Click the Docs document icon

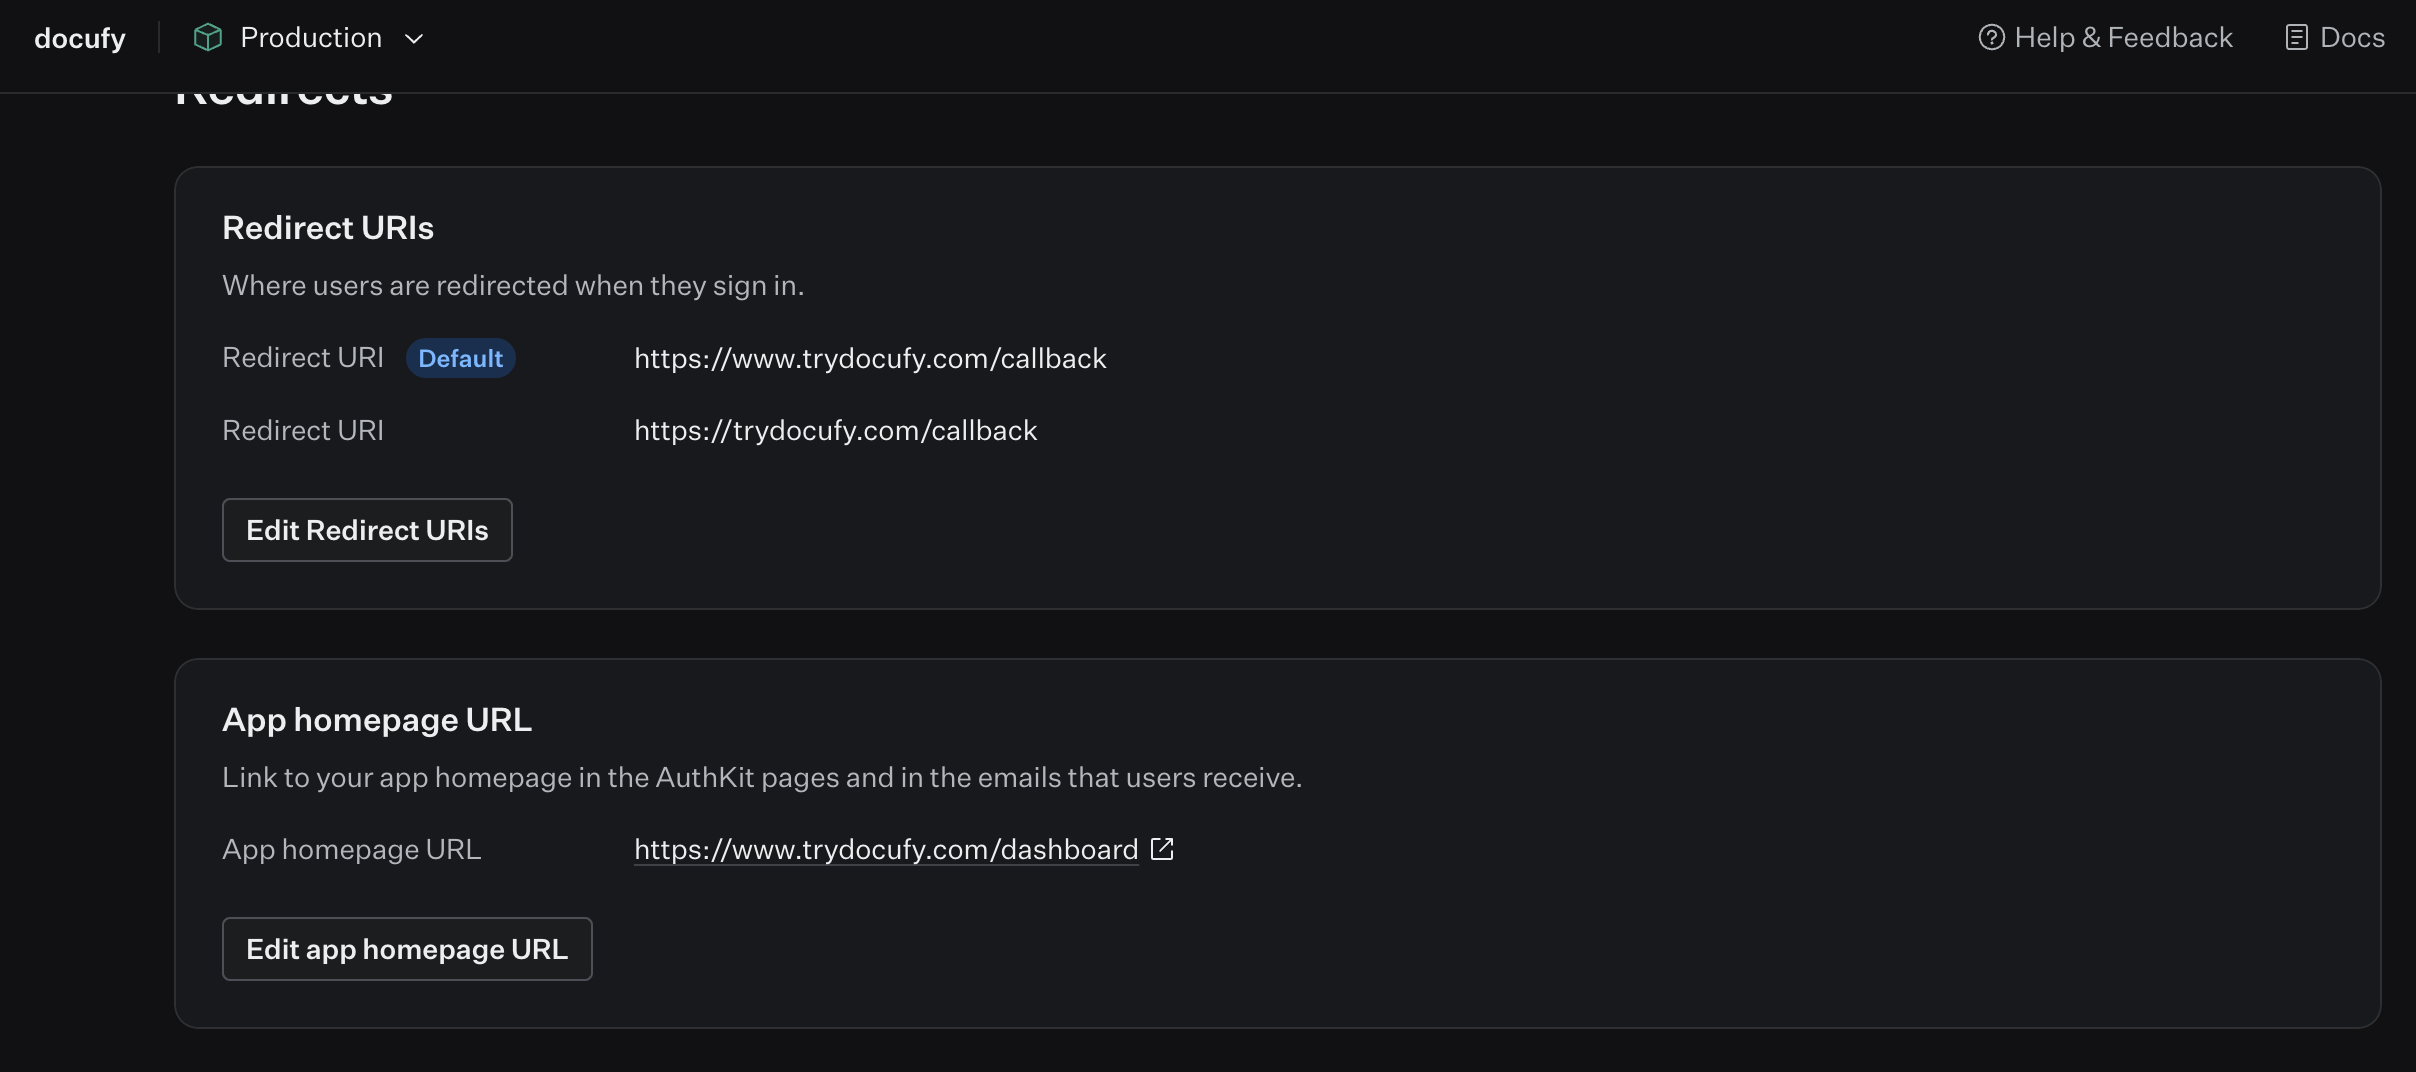tap(2296, 38)
